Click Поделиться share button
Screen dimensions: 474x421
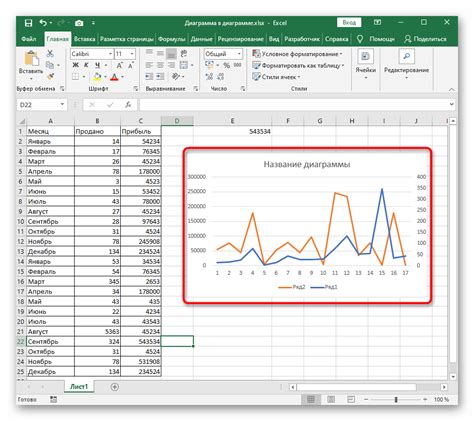pos(426,39)
